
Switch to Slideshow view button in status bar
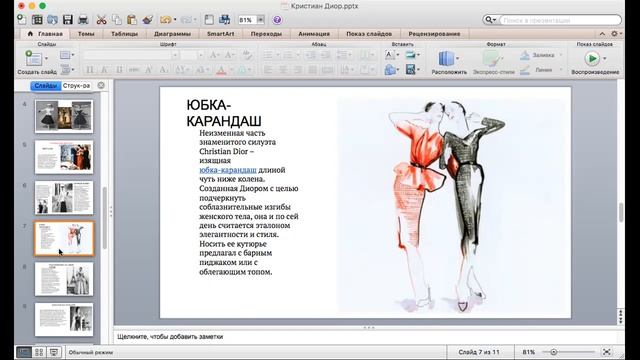[x=54, y=352]
